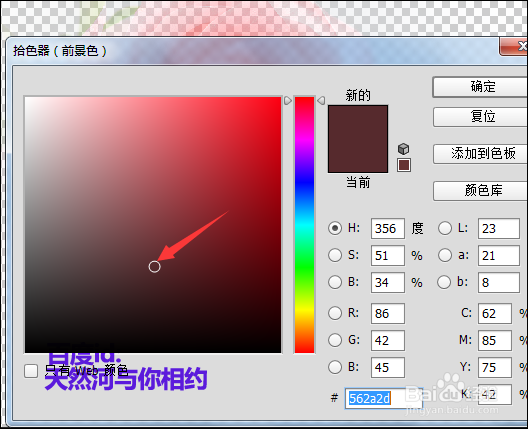528x429 pixels.
Task: Select the Lab b radio button beside 8
Action: (444, 282)
